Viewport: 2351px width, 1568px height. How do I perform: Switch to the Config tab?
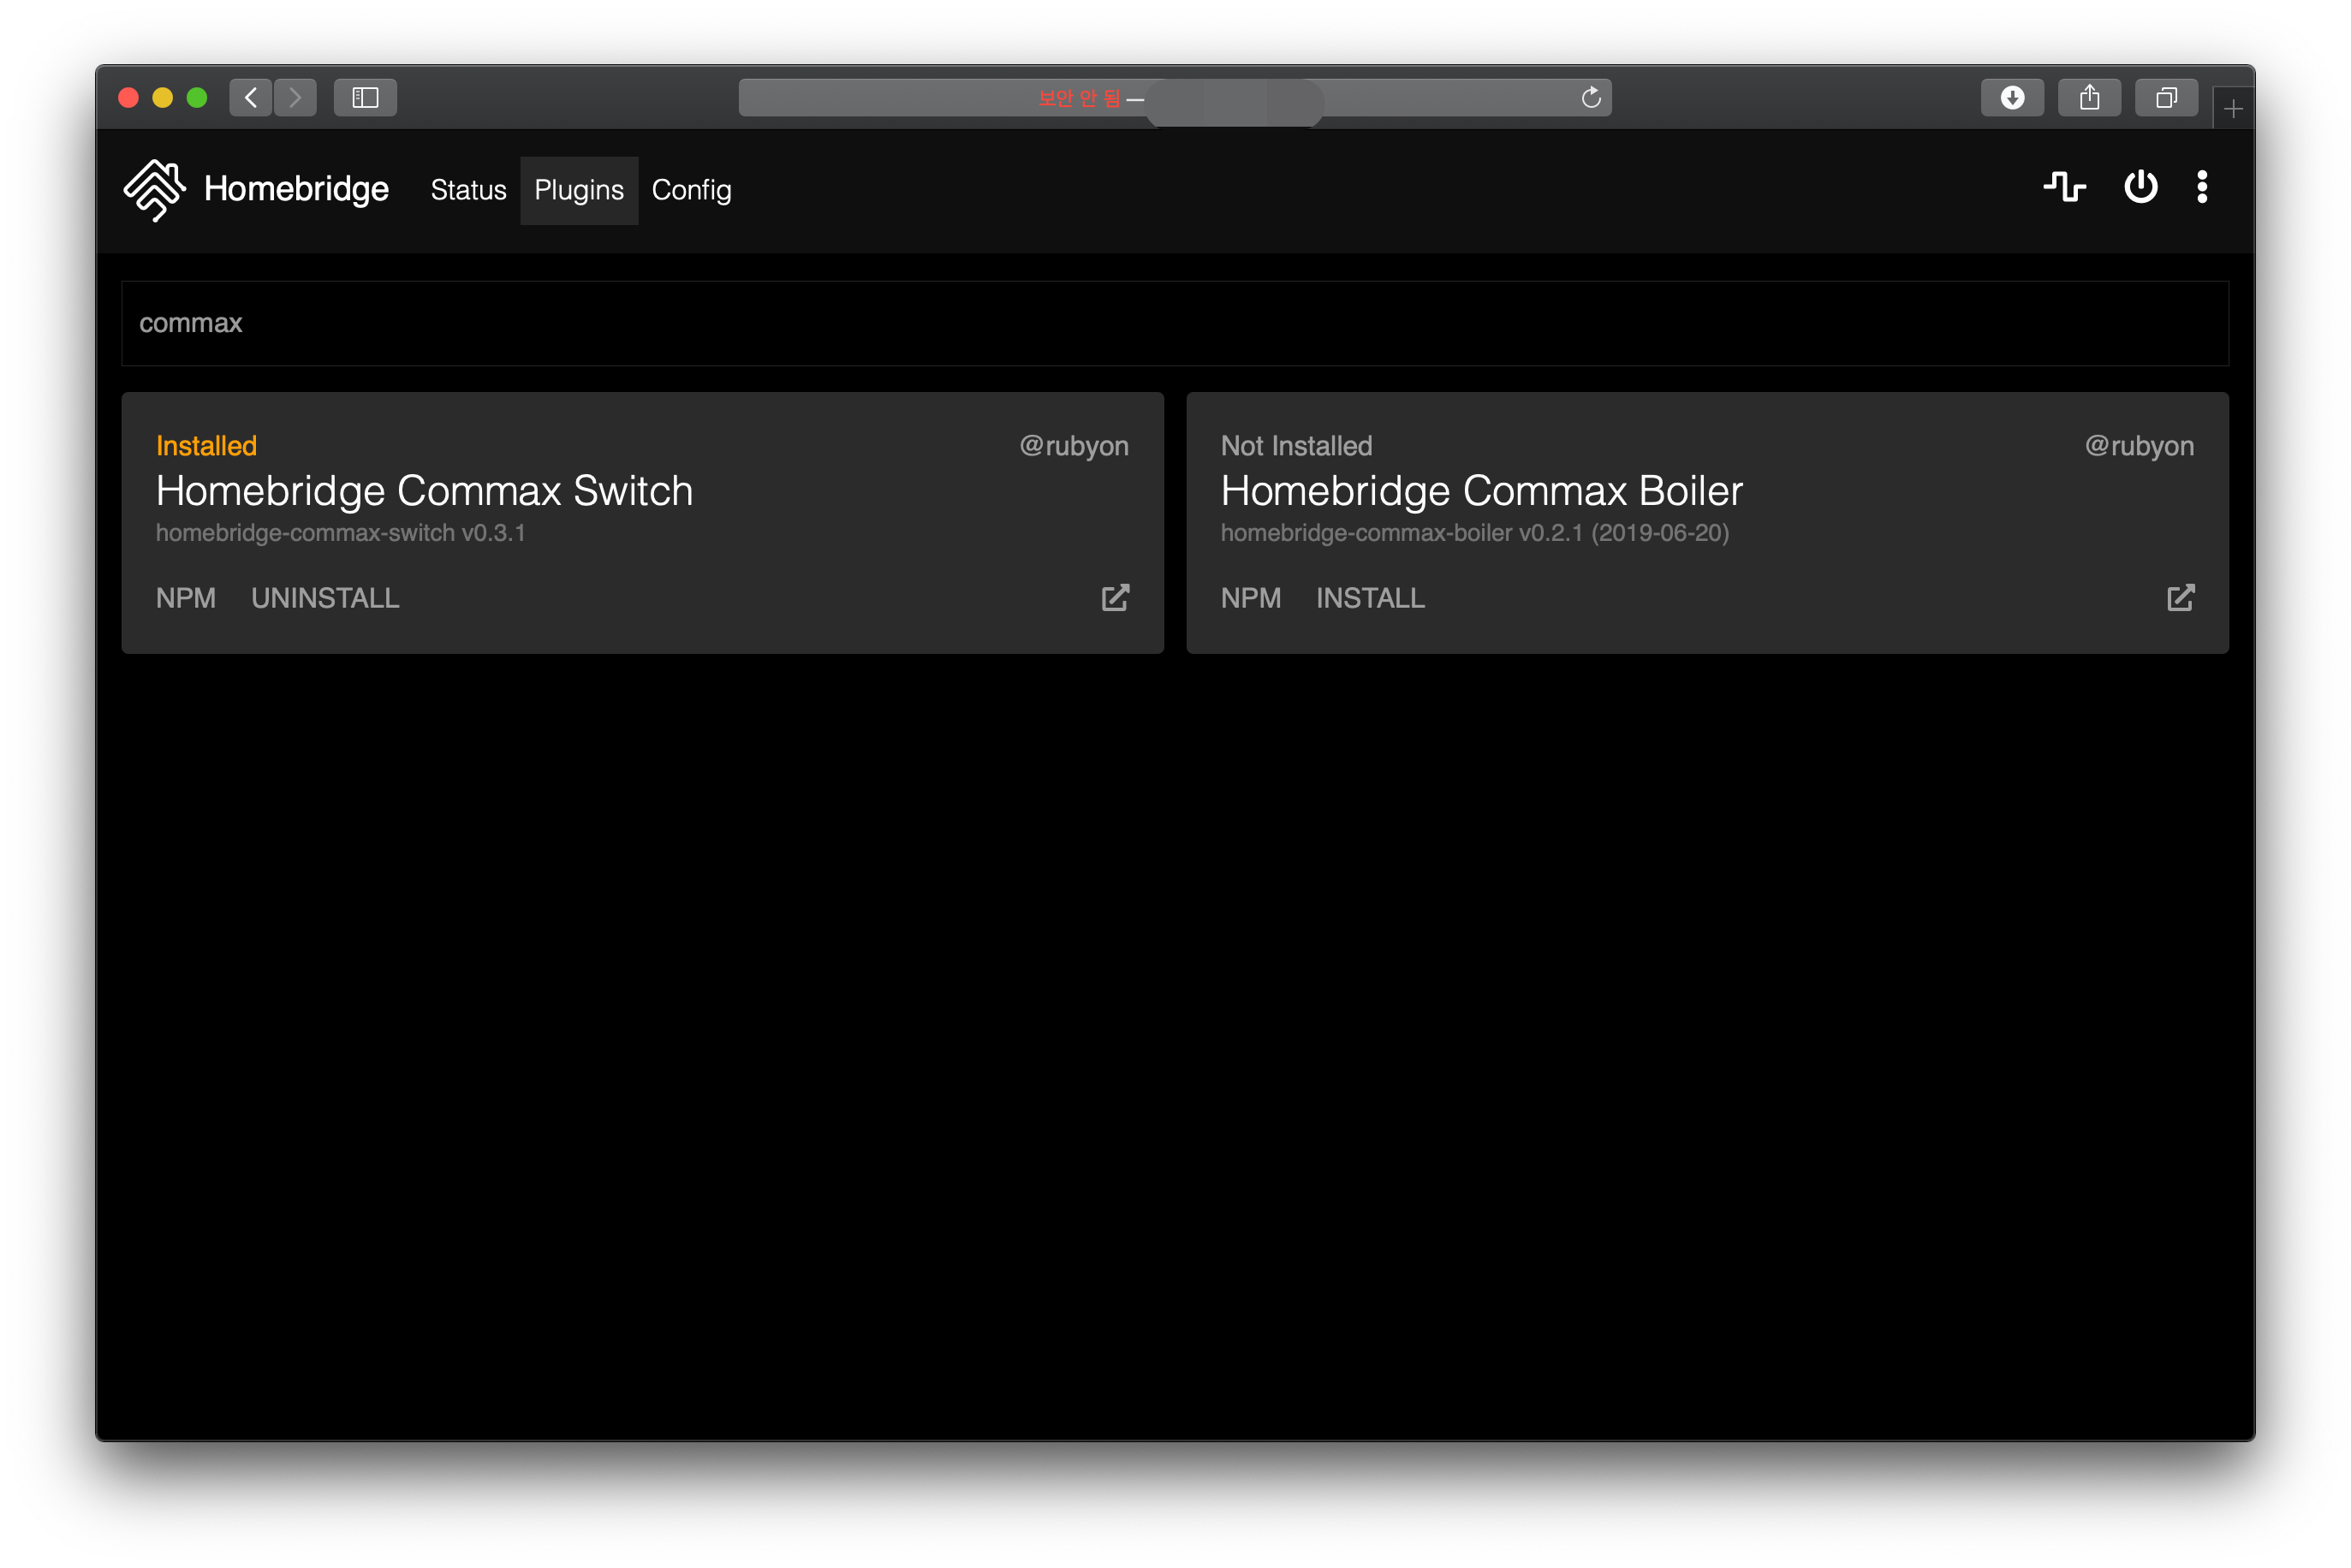click(691, 190)
